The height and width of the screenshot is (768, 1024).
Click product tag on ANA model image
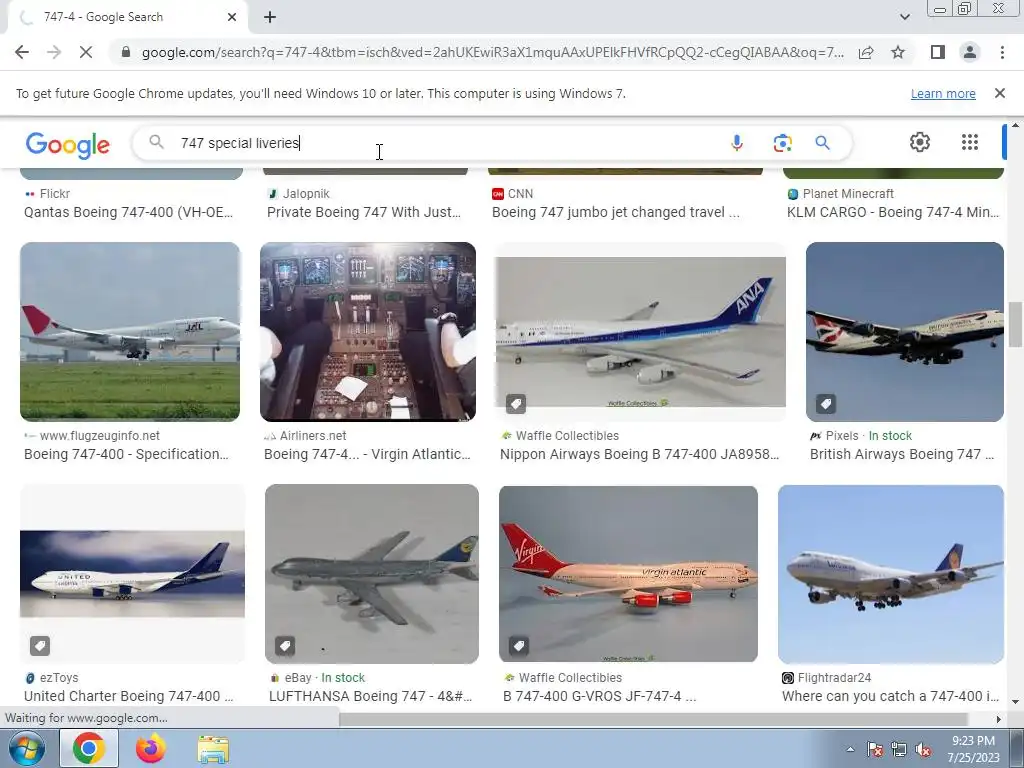pos(516,404)
